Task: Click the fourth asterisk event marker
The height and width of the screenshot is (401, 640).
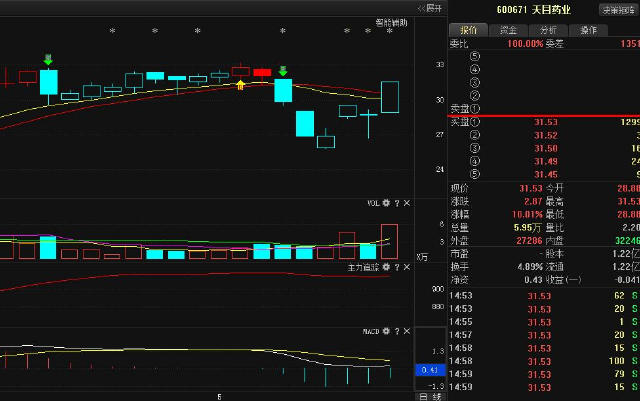Action: (x=283, y=31)
